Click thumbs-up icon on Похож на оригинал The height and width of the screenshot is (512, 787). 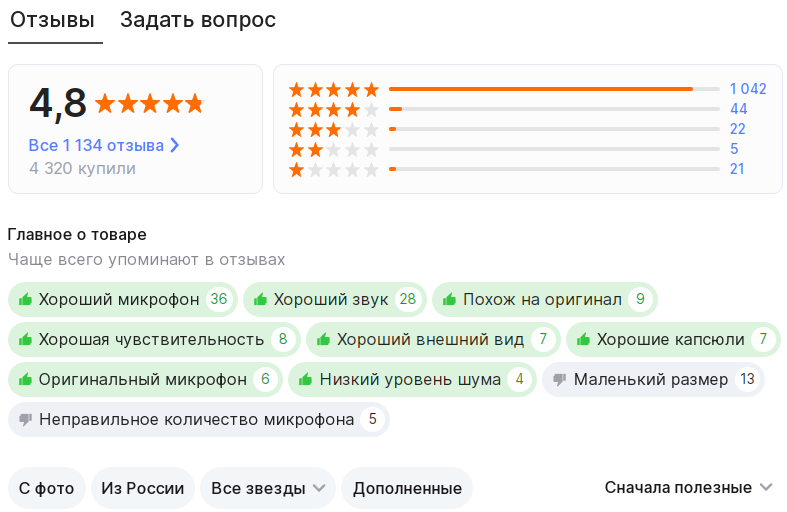pyautogui.click(x=449, y=299)
